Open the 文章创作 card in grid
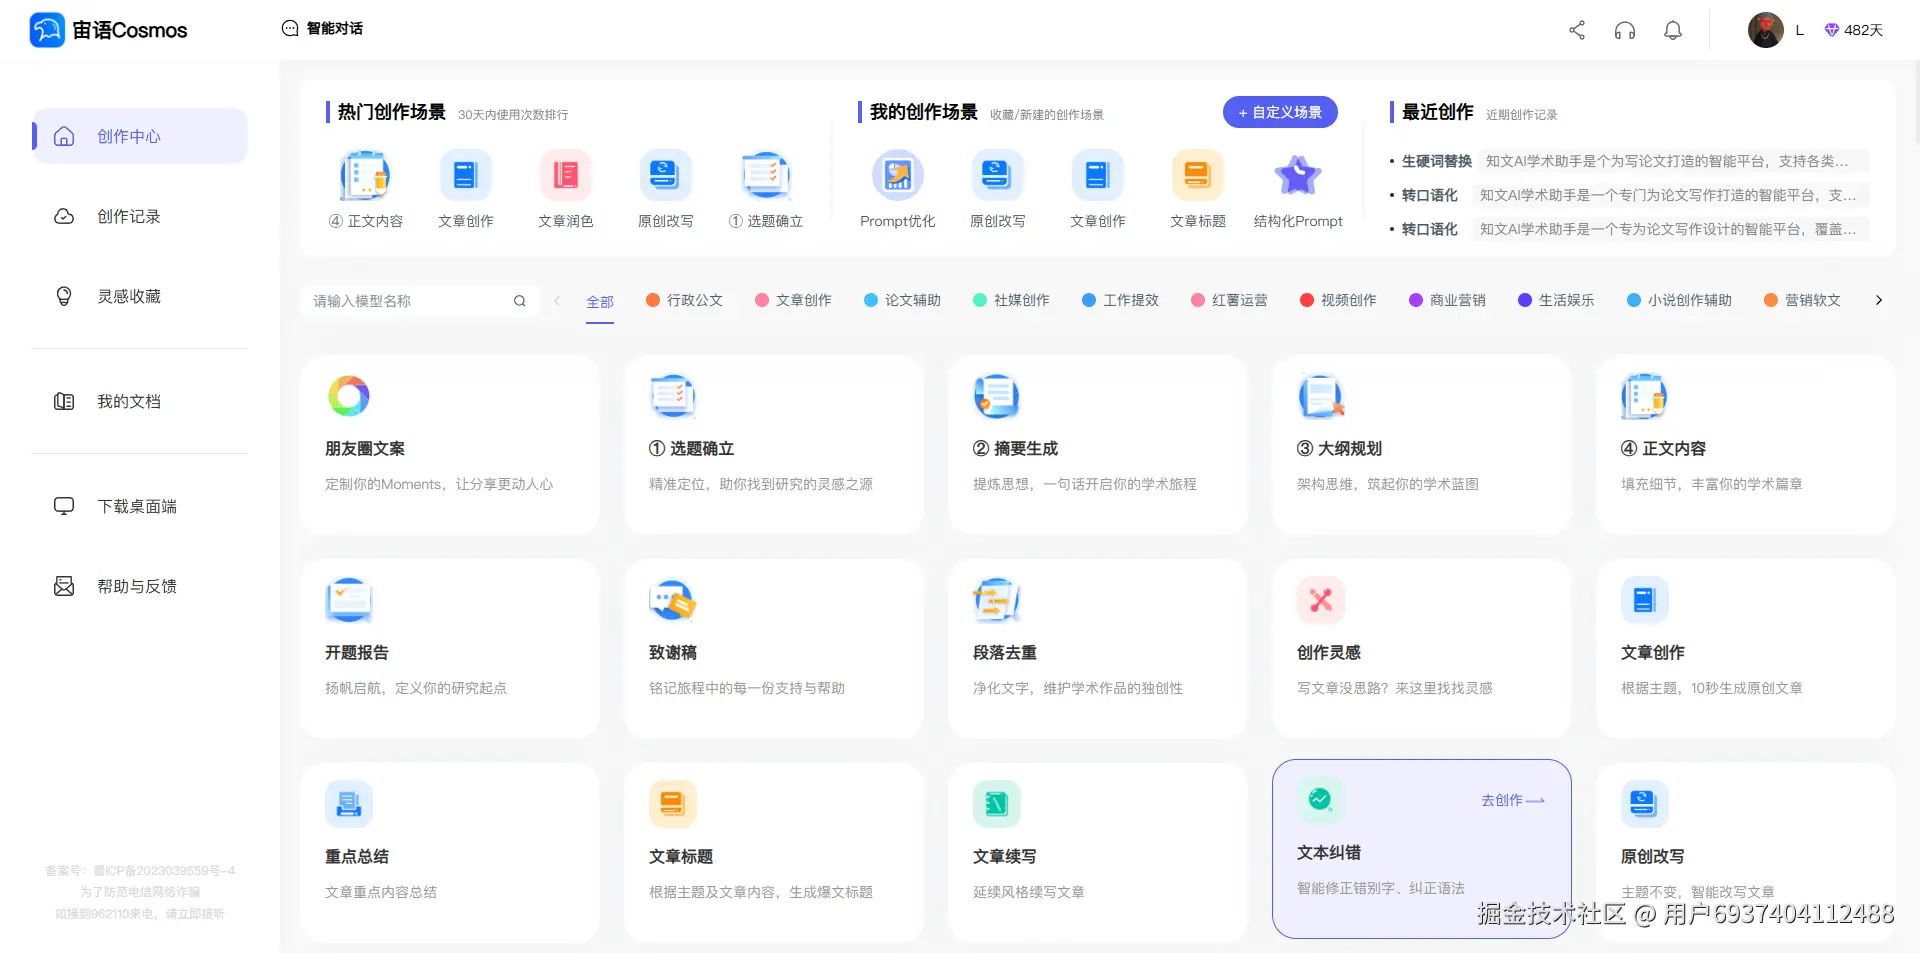 (x=1746, y=649)
